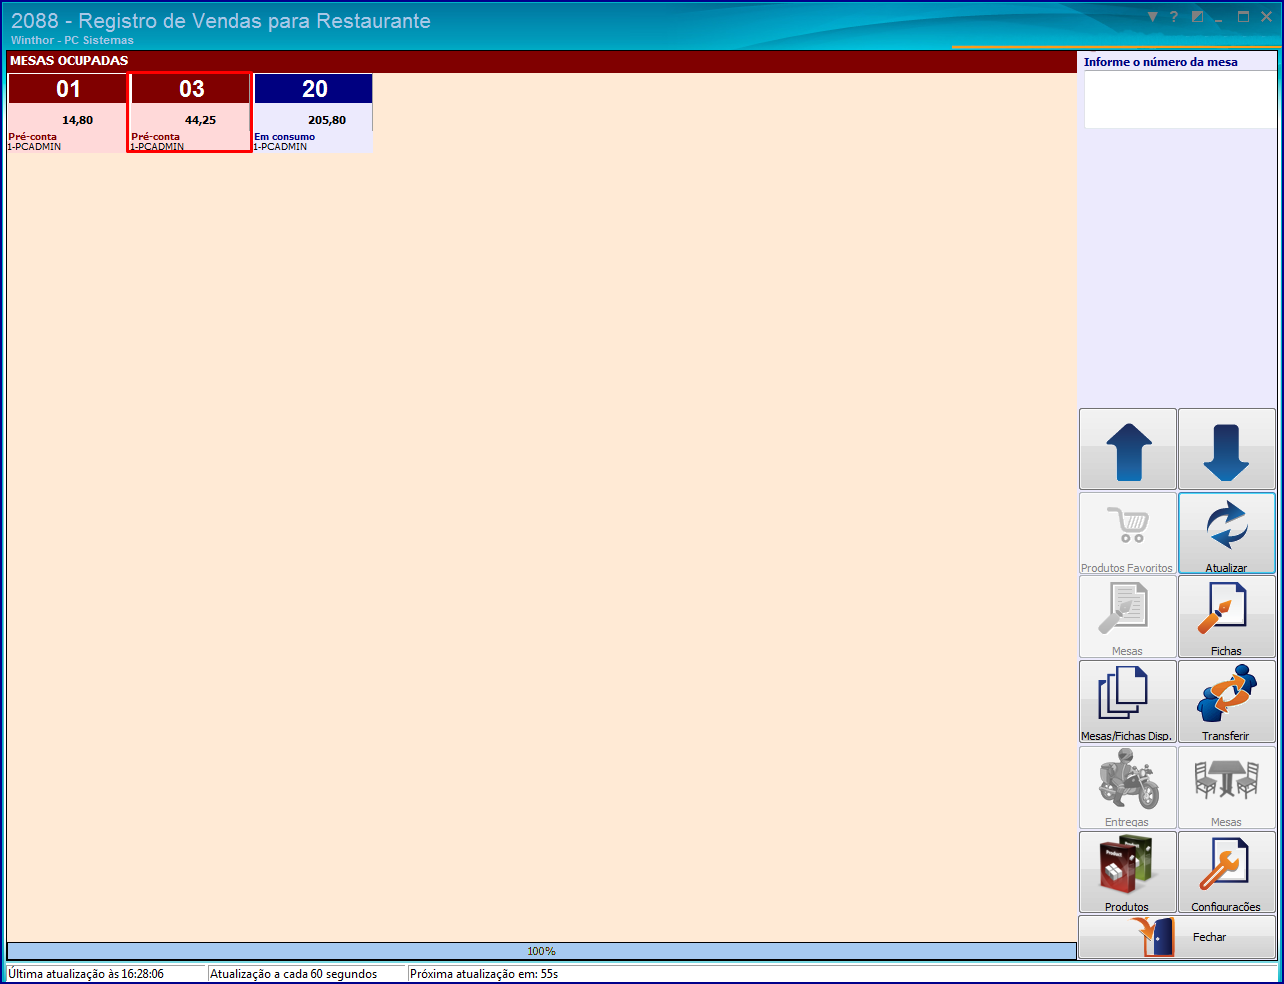Refresh tables with Atualizar button
1284x984 pixels.
tap(1227, 533)
